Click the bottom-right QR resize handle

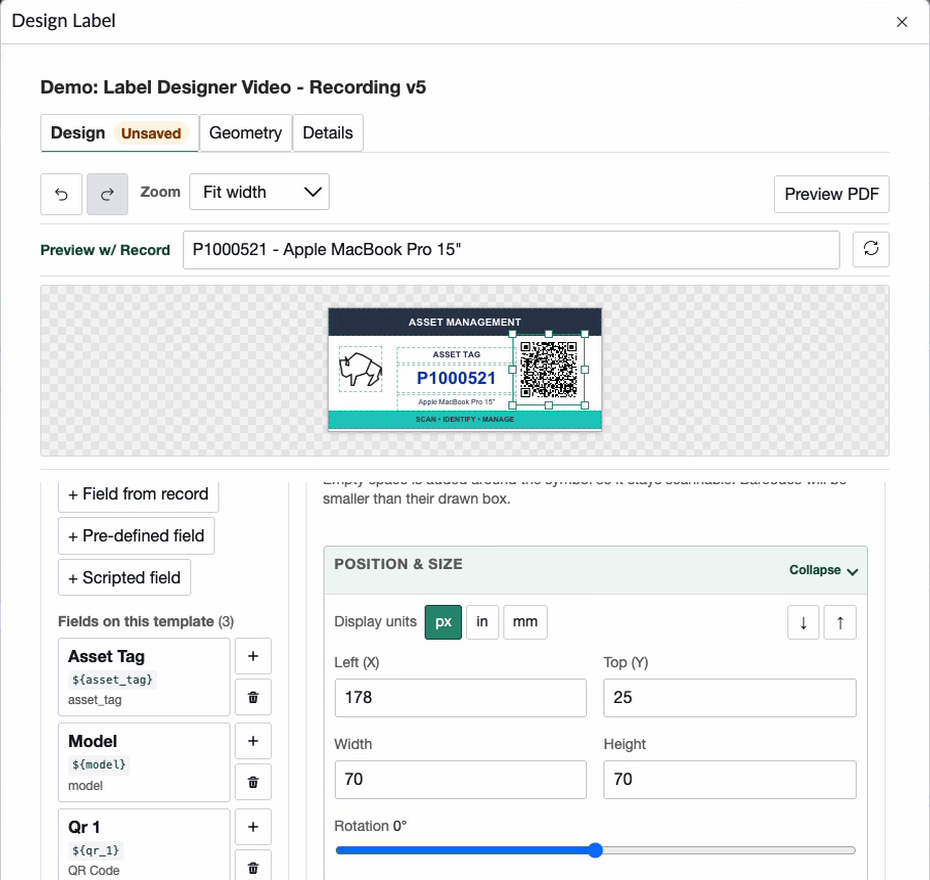585,406
